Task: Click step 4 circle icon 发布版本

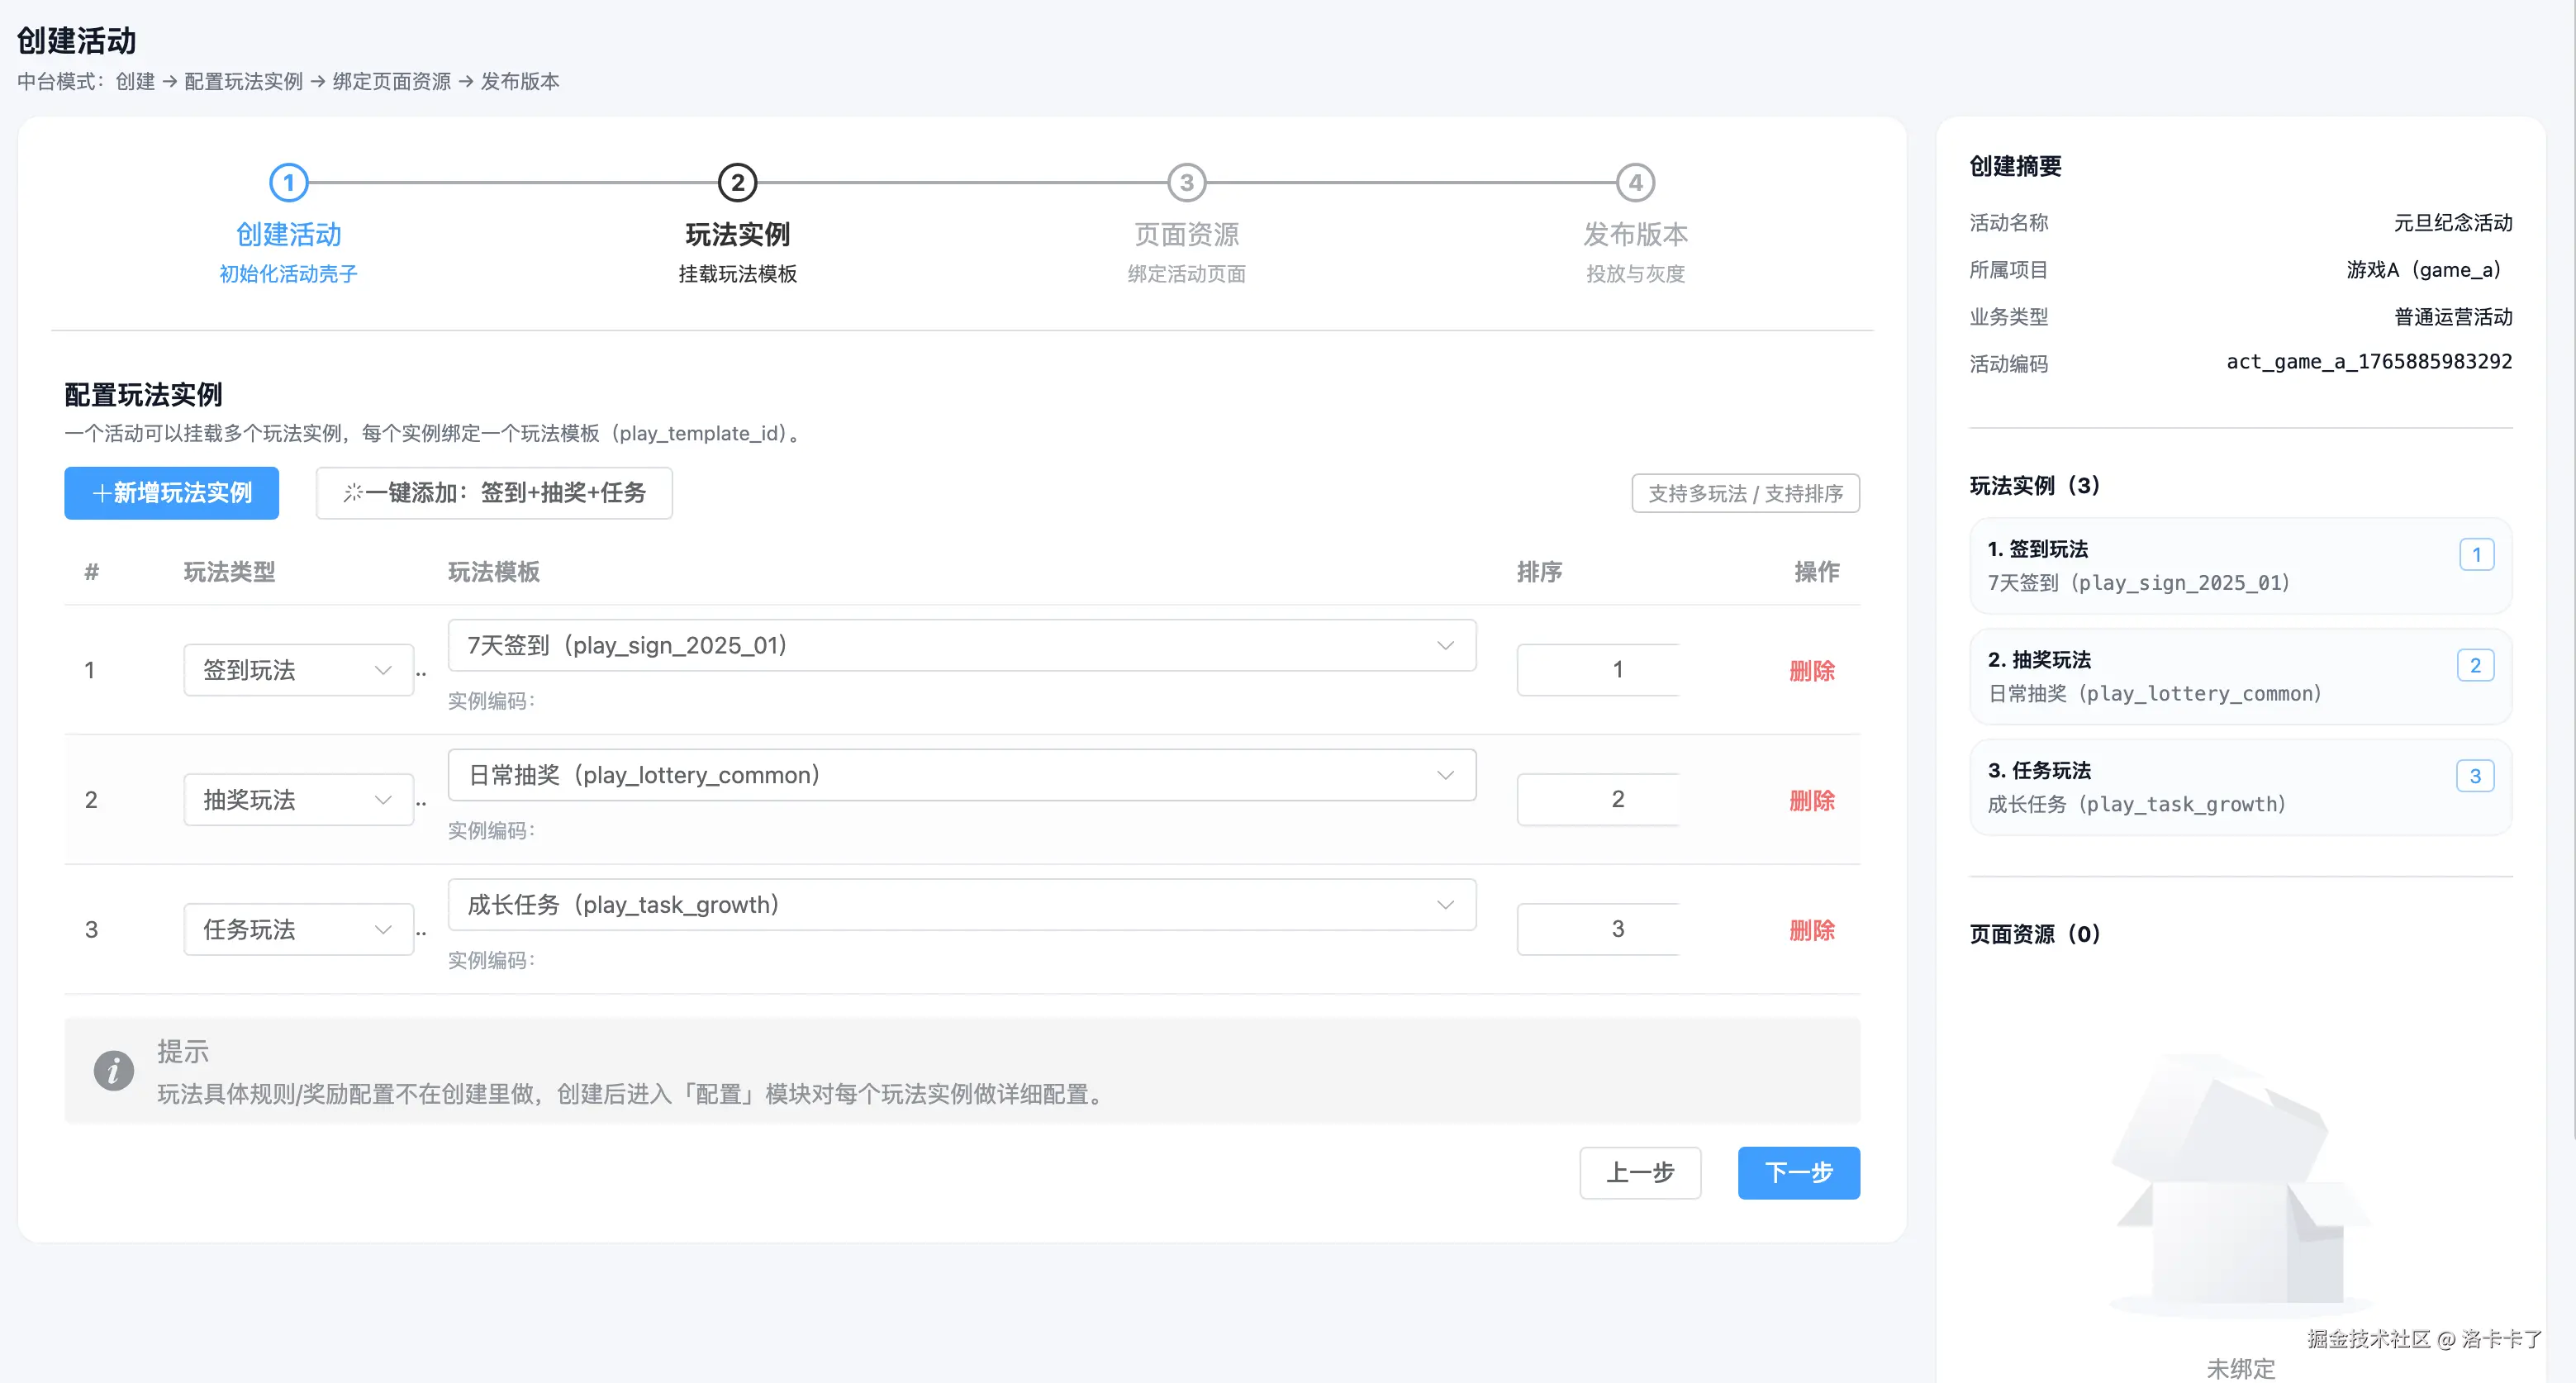Action: [x=1635, y=183]
